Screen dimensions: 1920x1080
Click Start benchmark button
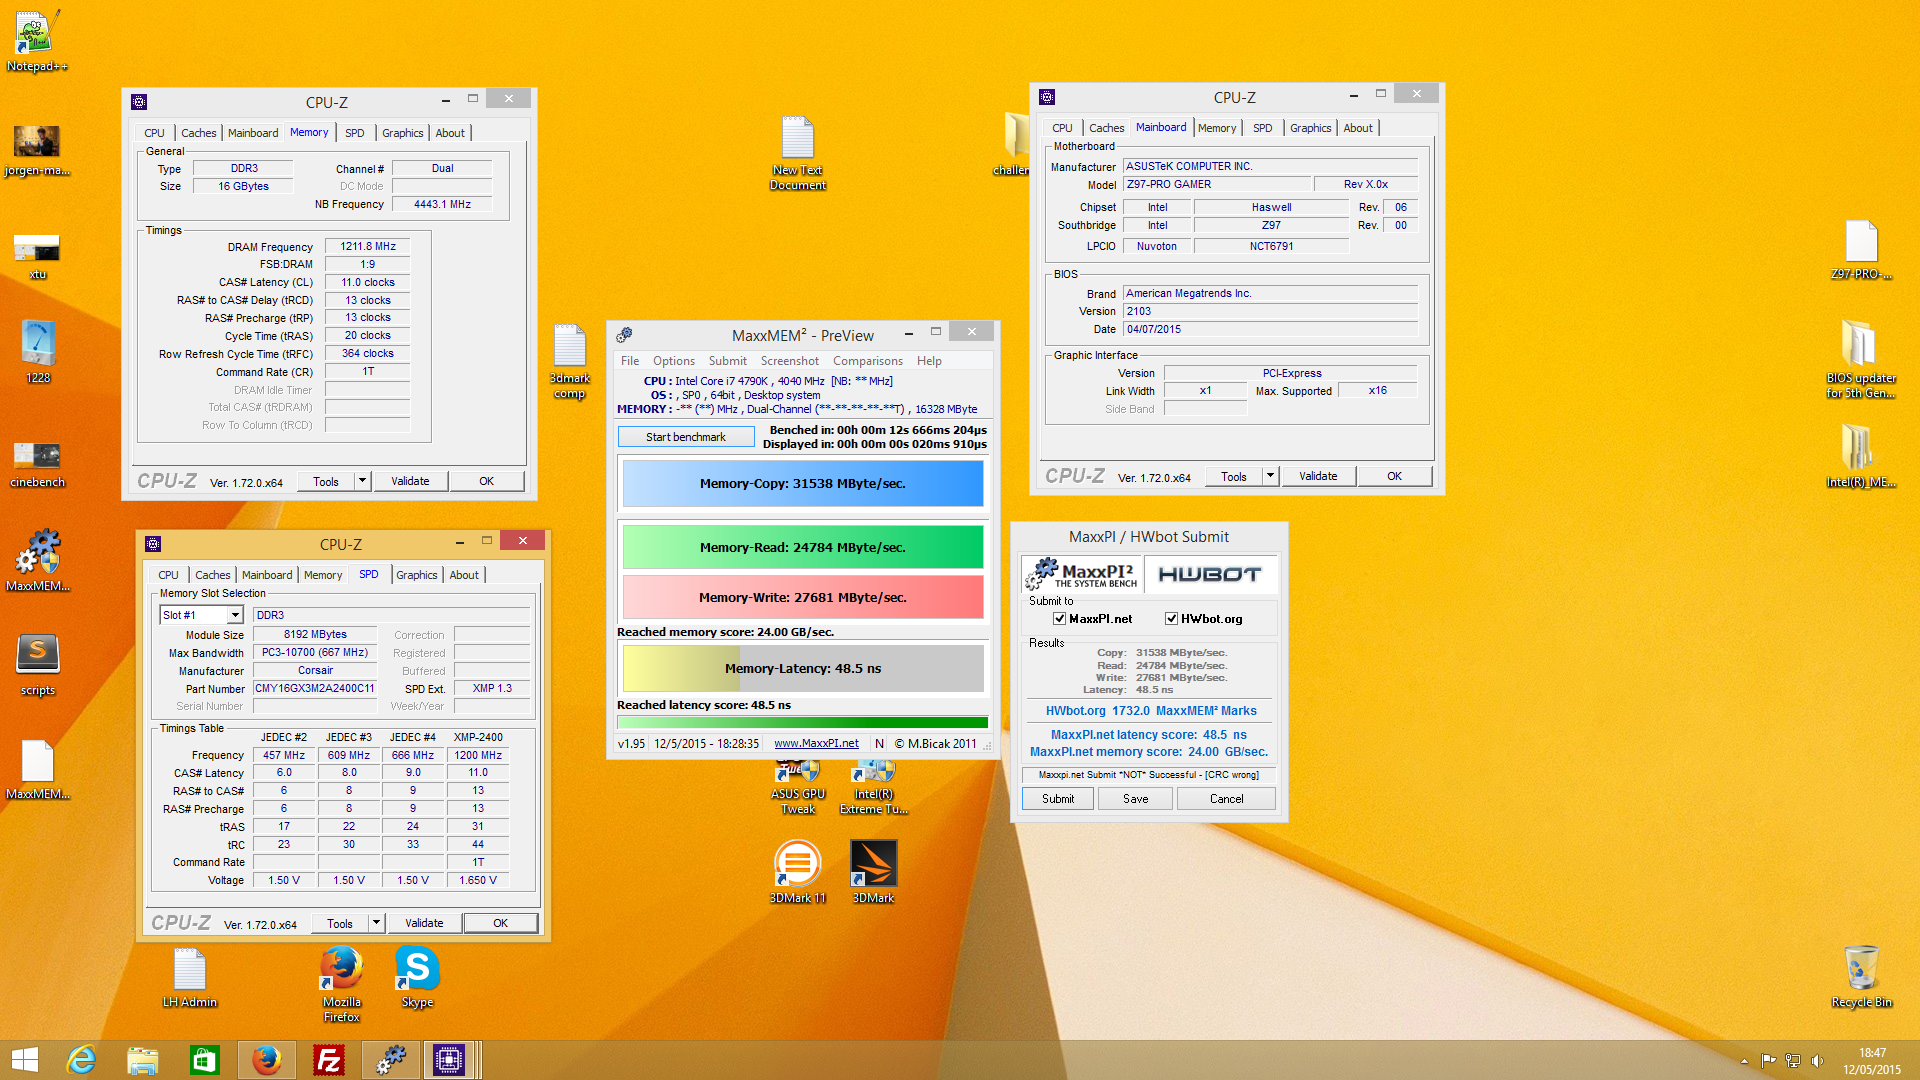(686, 437)
